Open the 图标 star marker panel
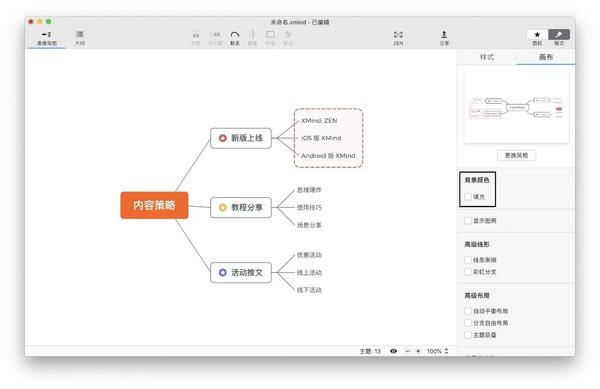The image size is (600, 389). [x=537, y=34]
